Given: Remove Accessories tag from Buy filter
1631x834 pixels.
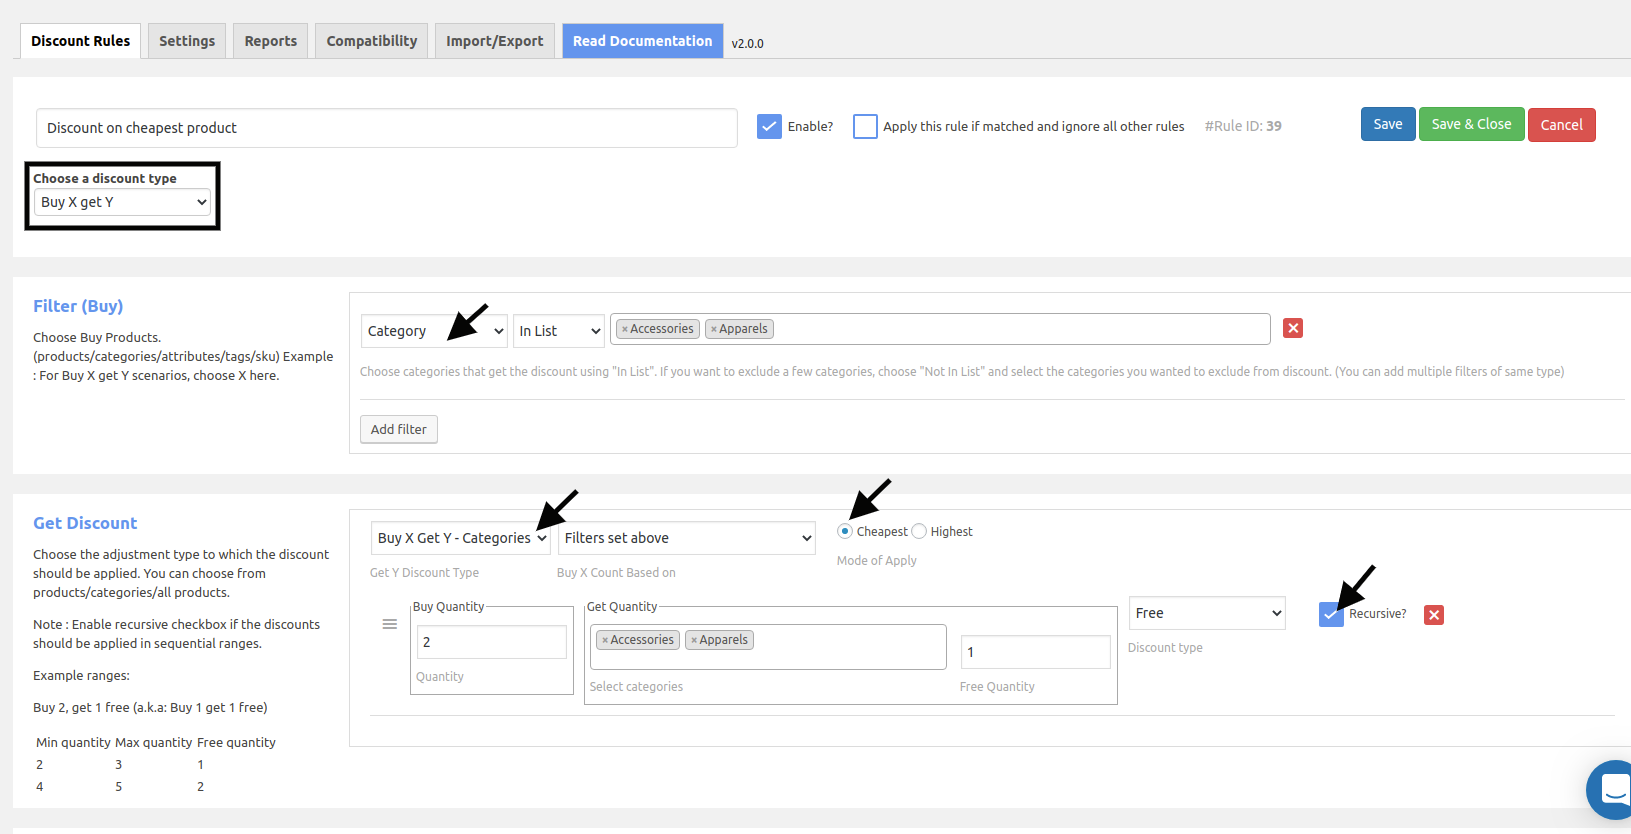Looking at the screenshot, I should [625, 329].
